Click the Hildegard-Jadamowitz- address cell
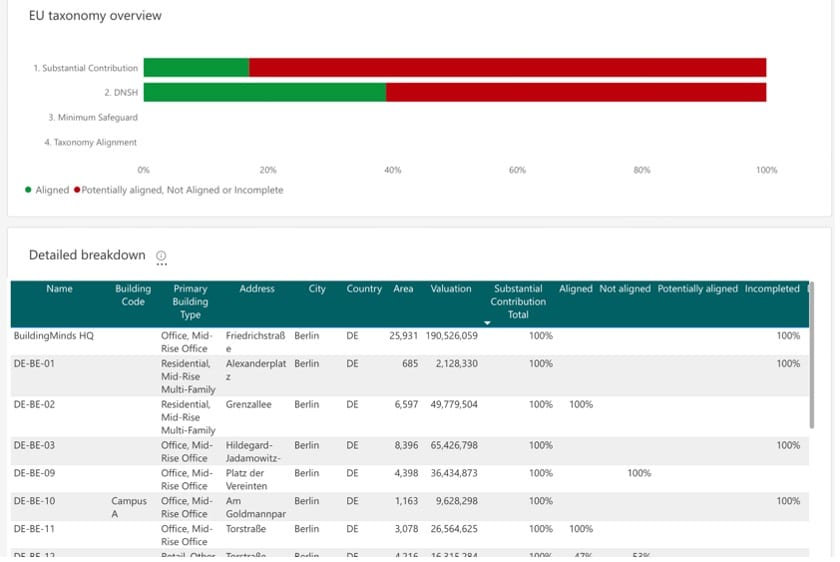The width and height of the screenshot is (840, 562). [x=252, y=452]
